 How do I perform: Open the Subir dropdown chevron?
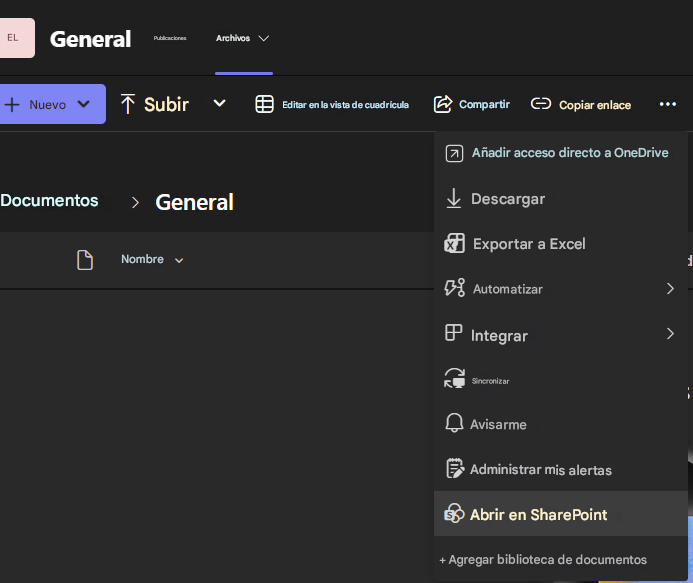click(220, 103)
